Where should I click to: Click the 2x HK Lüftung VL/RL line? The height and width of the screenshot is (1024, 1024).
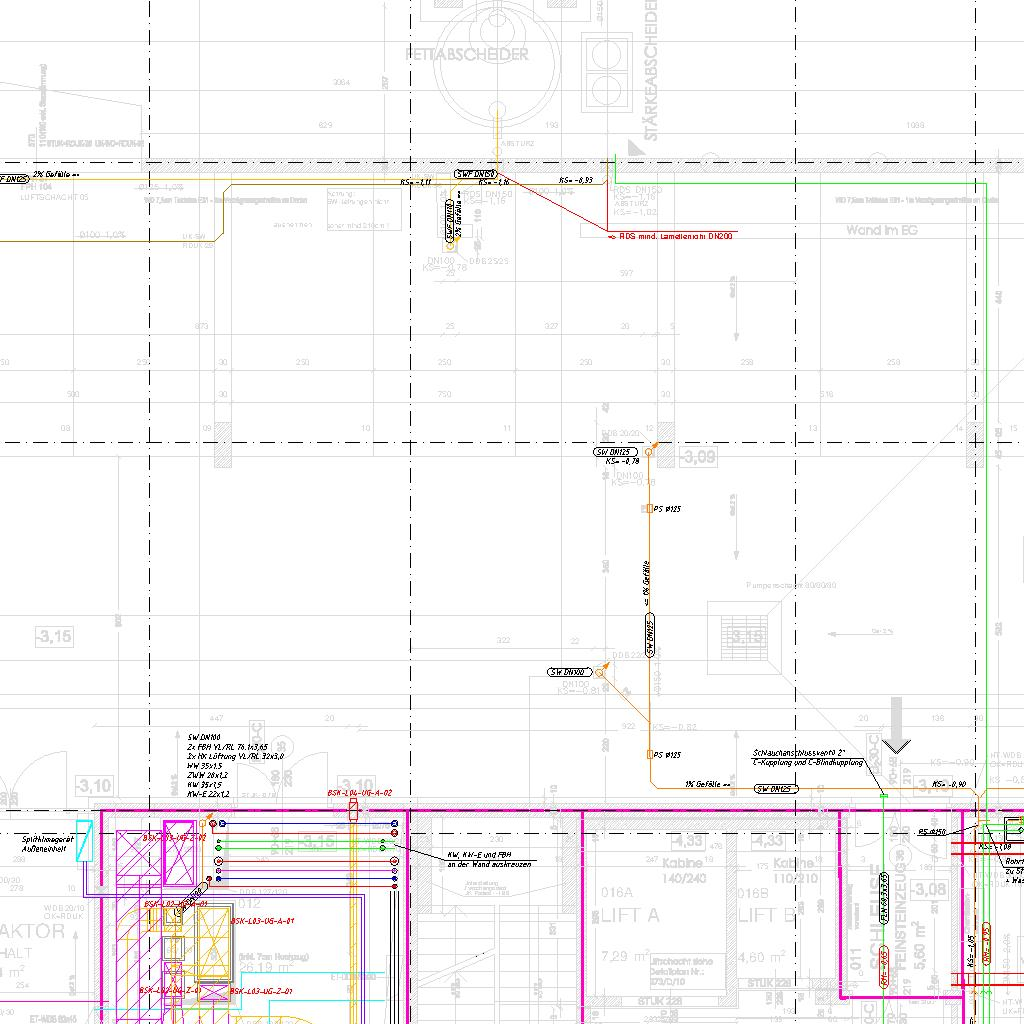(x=235, y=756)
